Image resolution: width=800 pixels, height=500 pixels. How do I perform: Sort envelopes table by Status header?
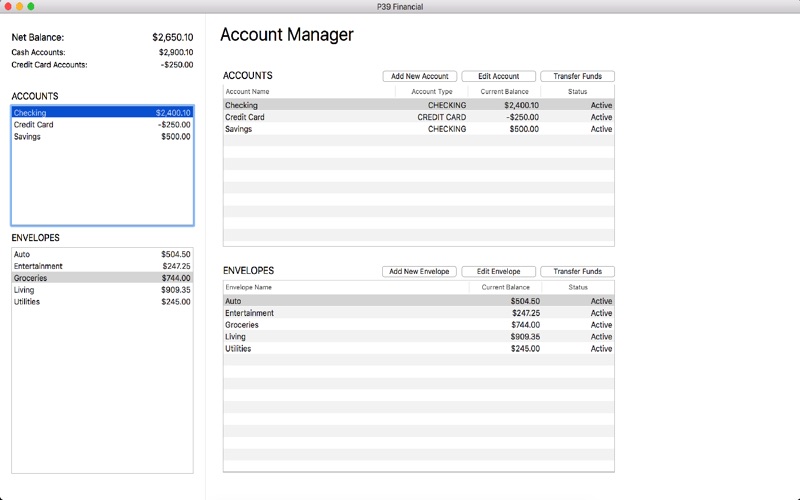(x=578, y=287)
